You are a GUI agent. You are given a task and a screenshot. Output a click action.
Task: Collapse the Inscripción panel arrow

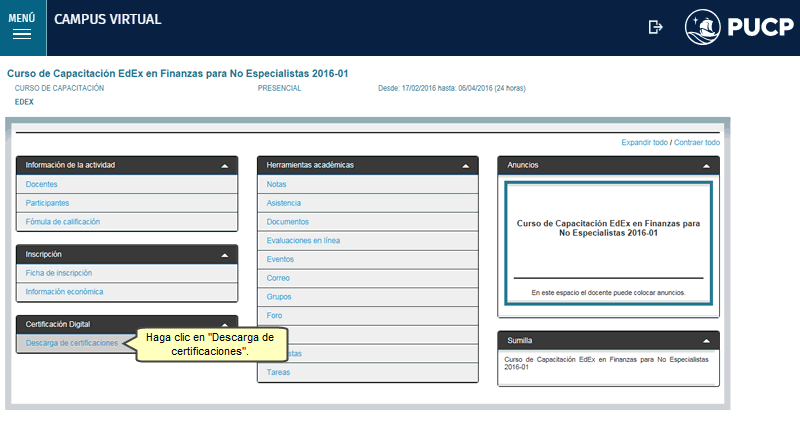click(224, 255)
